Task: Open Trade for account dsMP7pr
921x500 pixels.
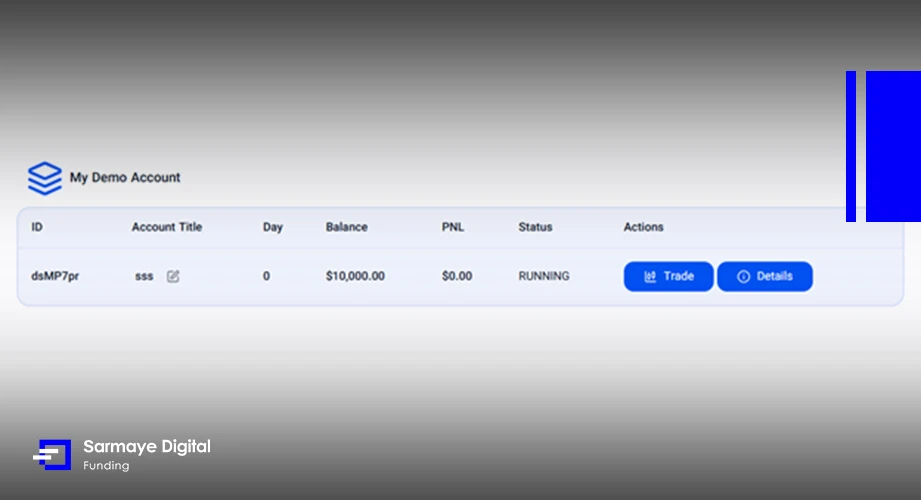Action: pos(668,276)
